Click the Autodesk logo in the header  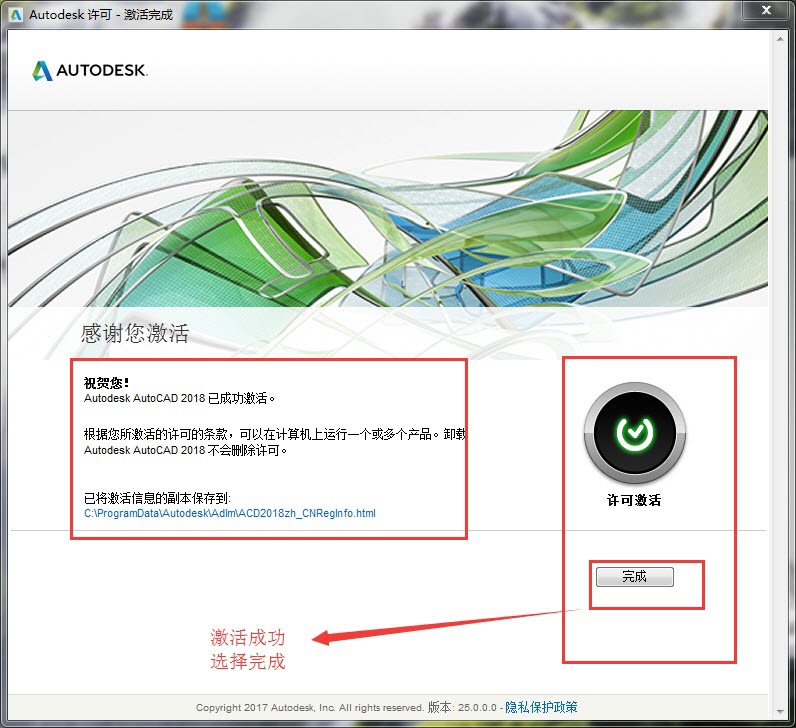coord(90,71)
